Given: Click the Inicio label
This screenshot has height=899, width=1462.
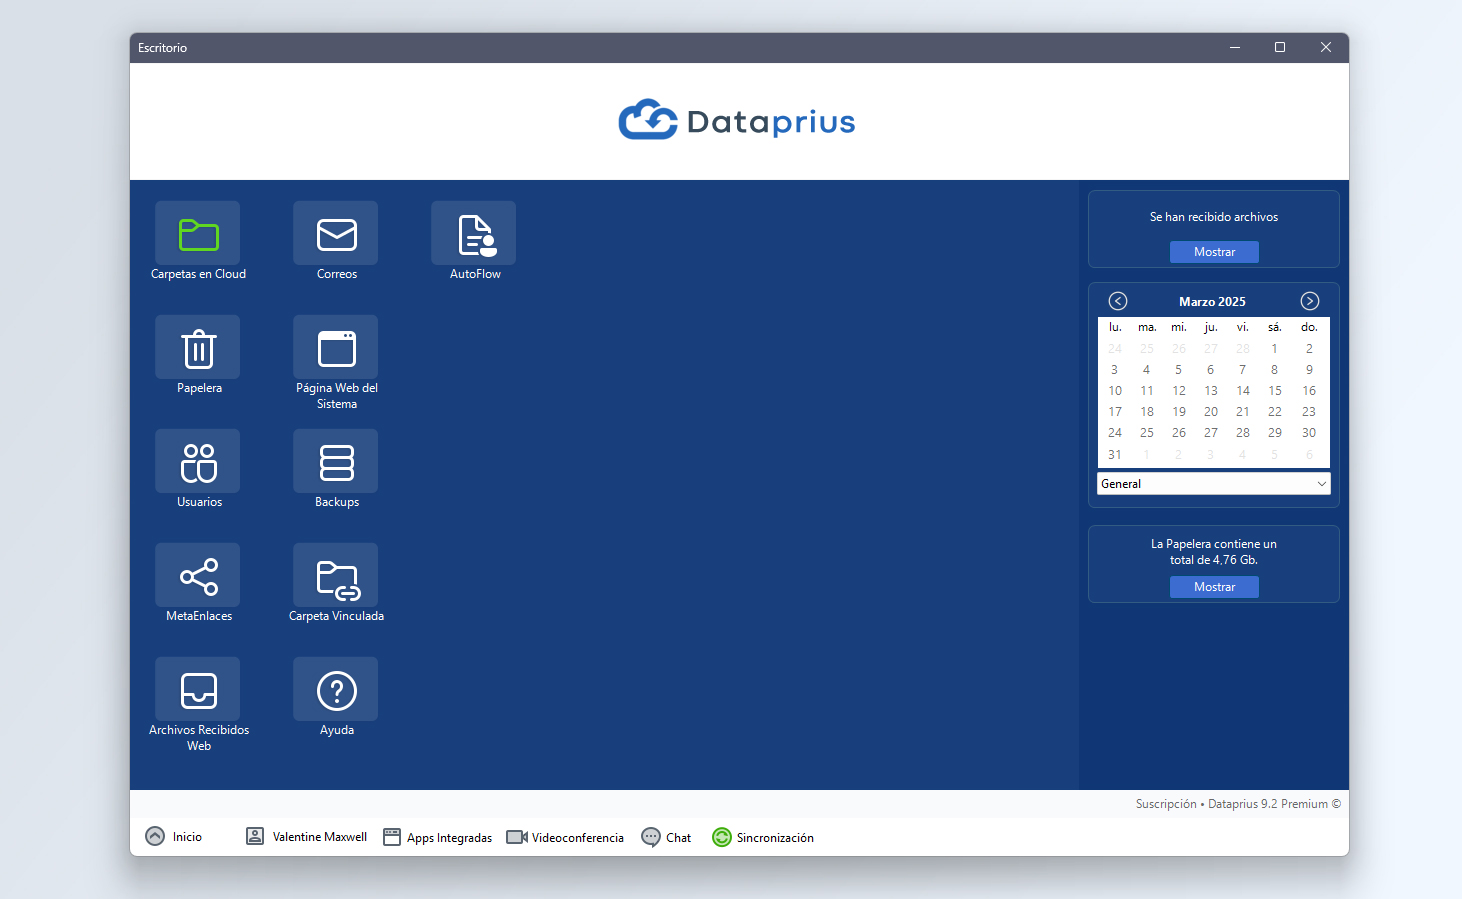Looking at the screenshot, I should 187,837.
